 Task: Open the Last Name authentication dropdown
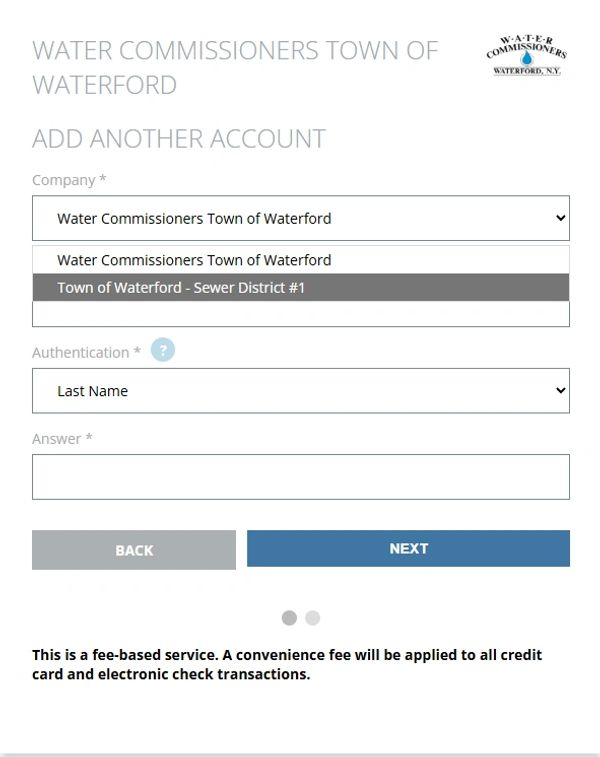[x=301, y=391]
